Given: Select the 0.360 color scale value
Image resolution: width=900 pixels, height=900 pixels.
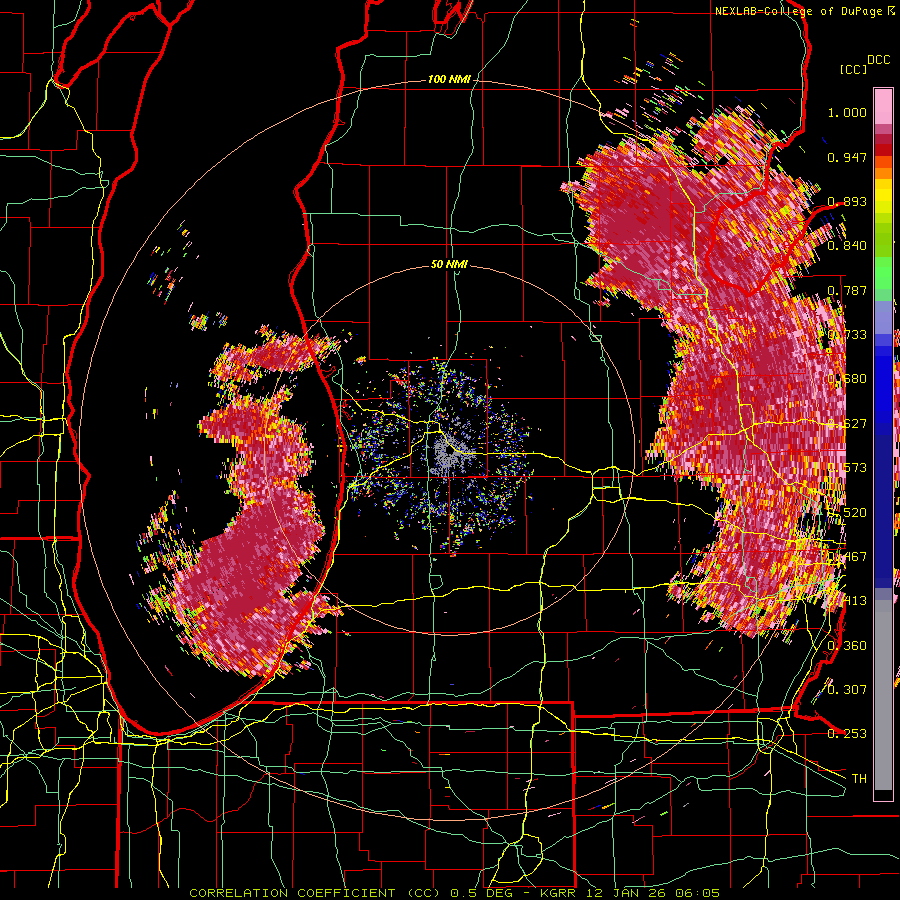Looking at the screenshot, I should [x=847, y=645].
